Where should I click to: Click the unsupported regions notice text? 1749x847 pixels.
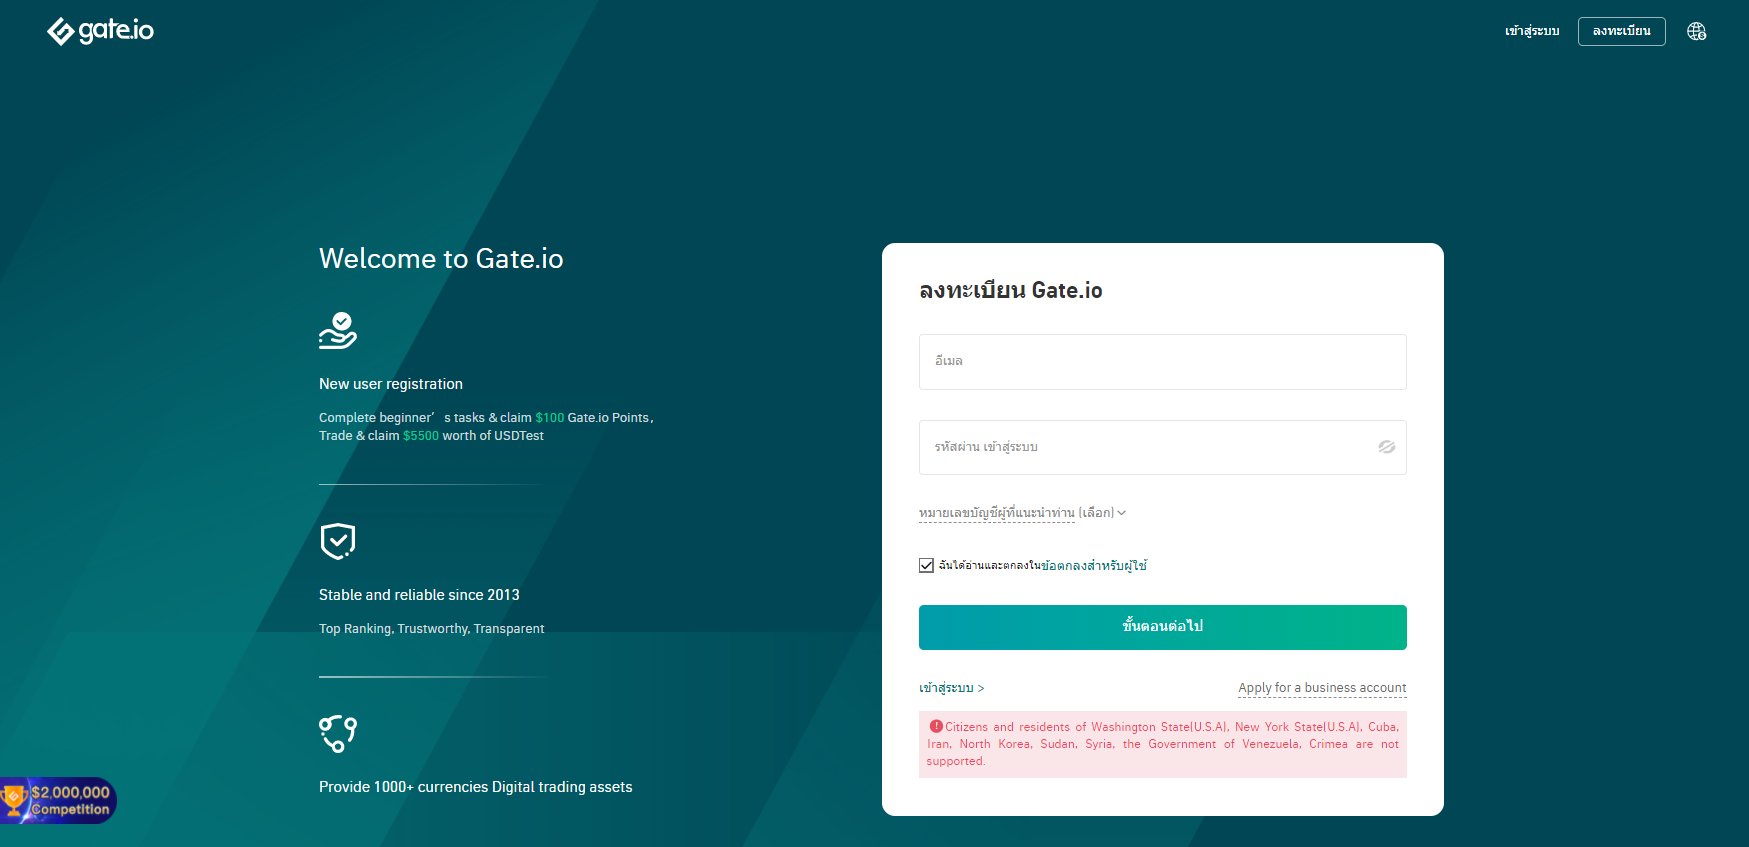point(1162,744)
